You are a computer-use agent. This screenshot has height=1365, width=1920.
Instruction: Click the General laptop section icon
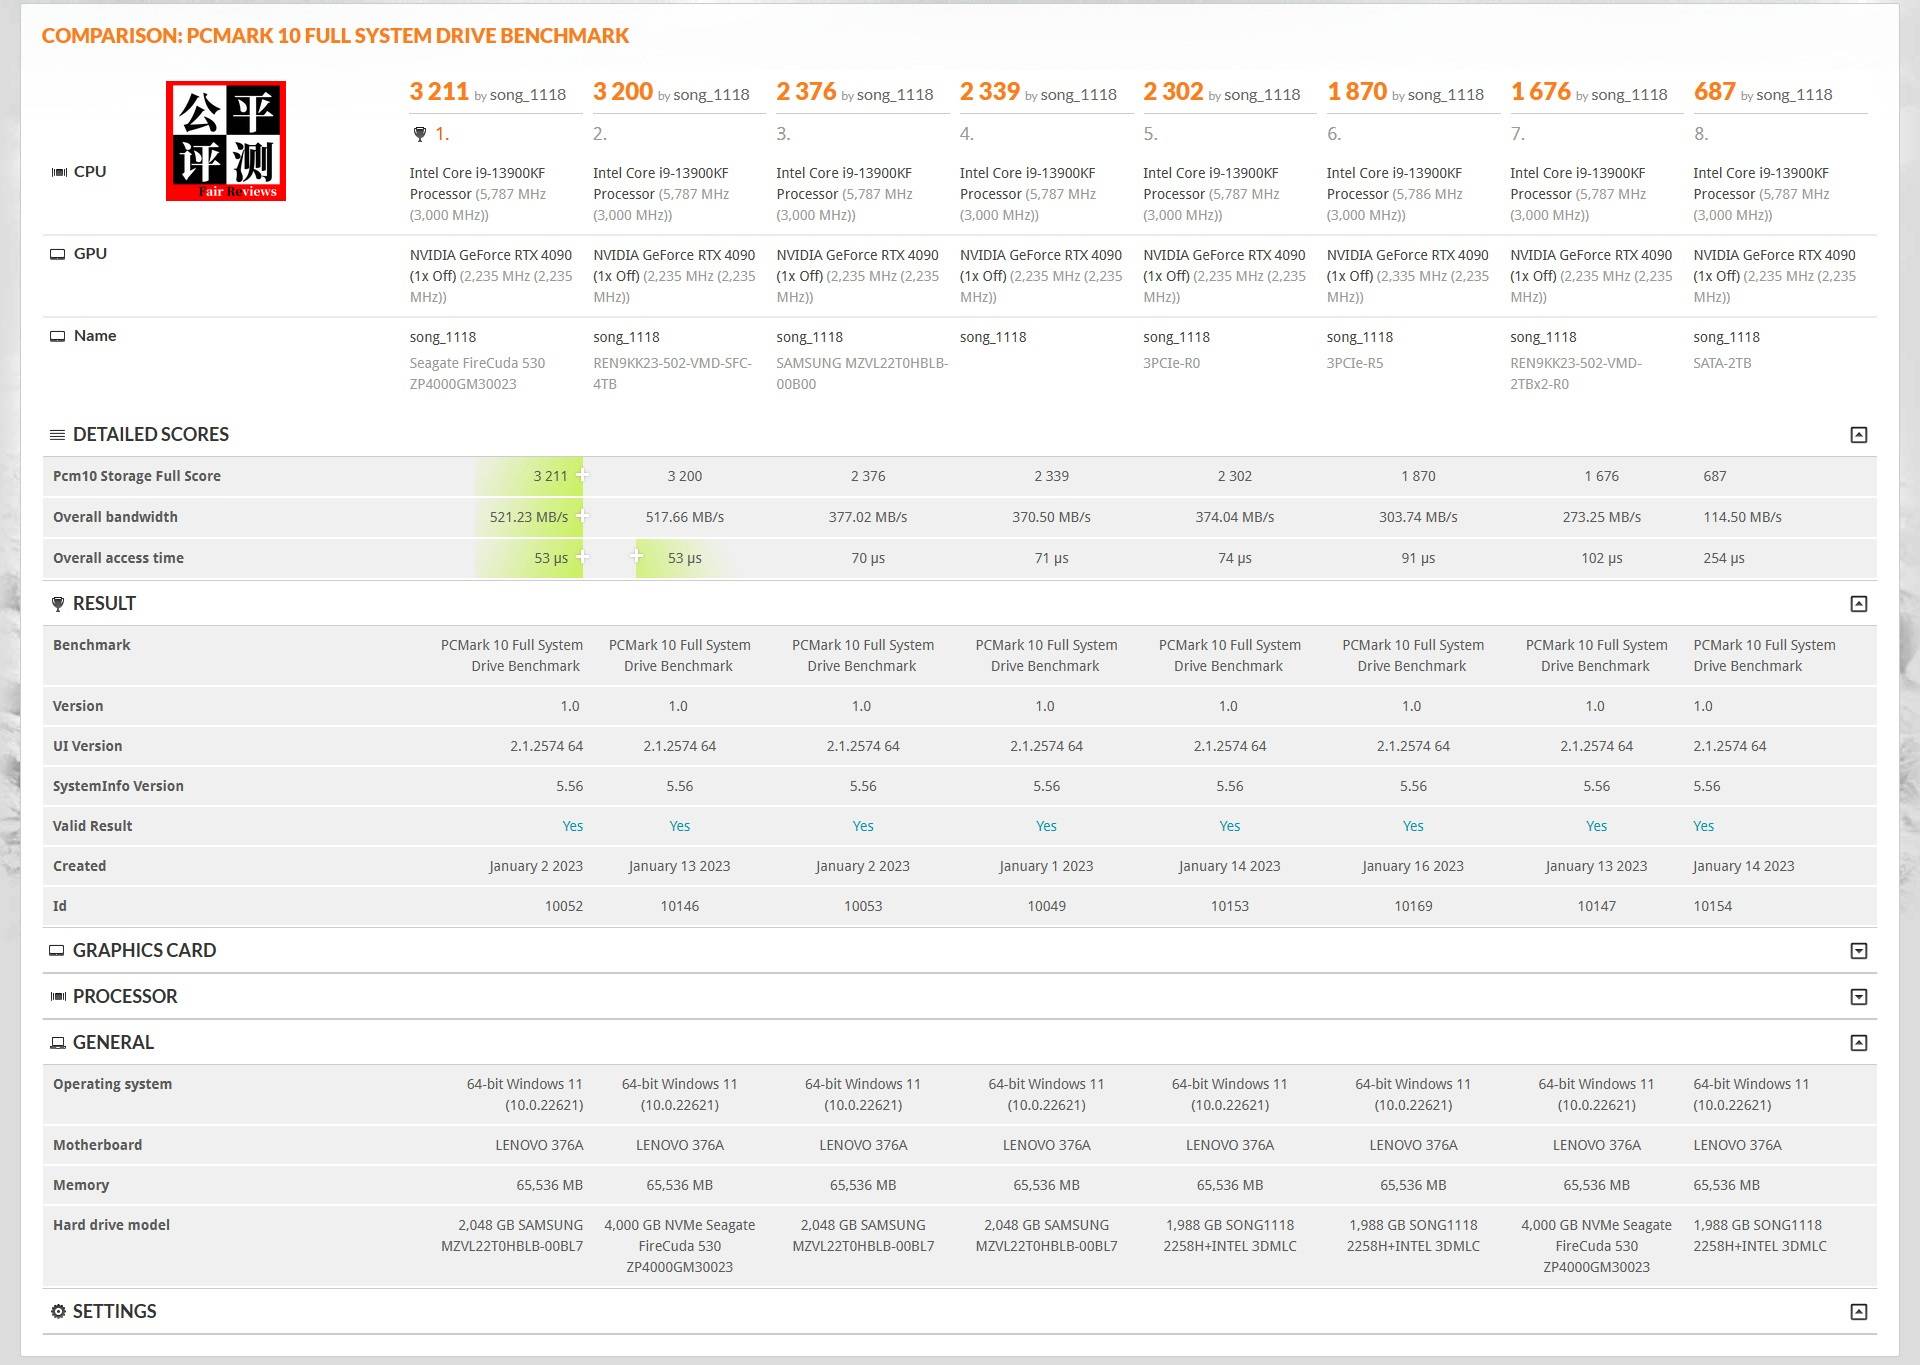pyautogui.click(x=58, y=1043)
